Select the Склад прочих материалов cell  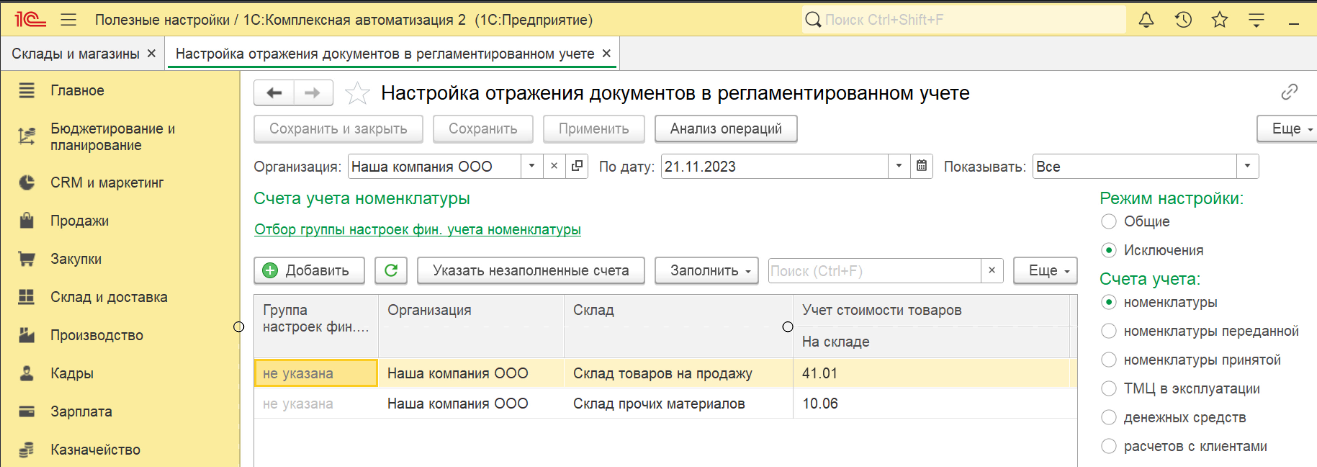(679, 404)
